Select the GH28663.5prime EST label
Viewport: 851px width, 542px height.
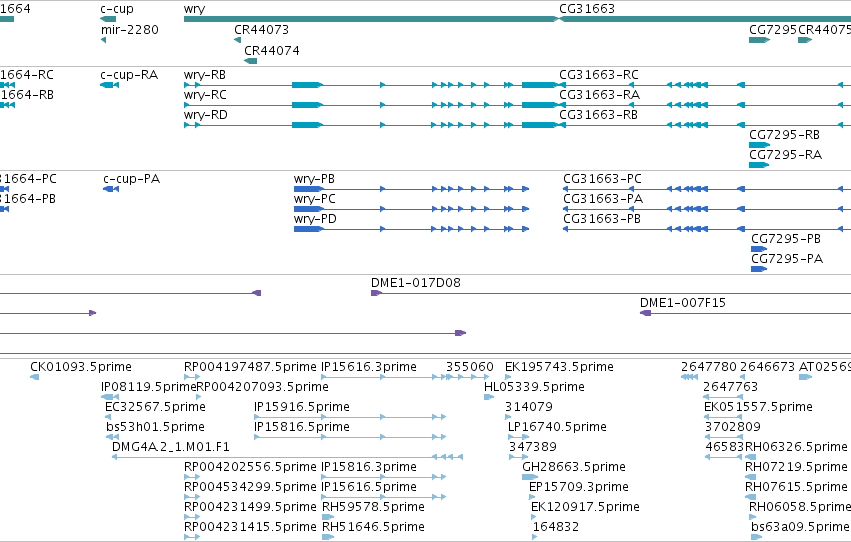coord(574,467)
